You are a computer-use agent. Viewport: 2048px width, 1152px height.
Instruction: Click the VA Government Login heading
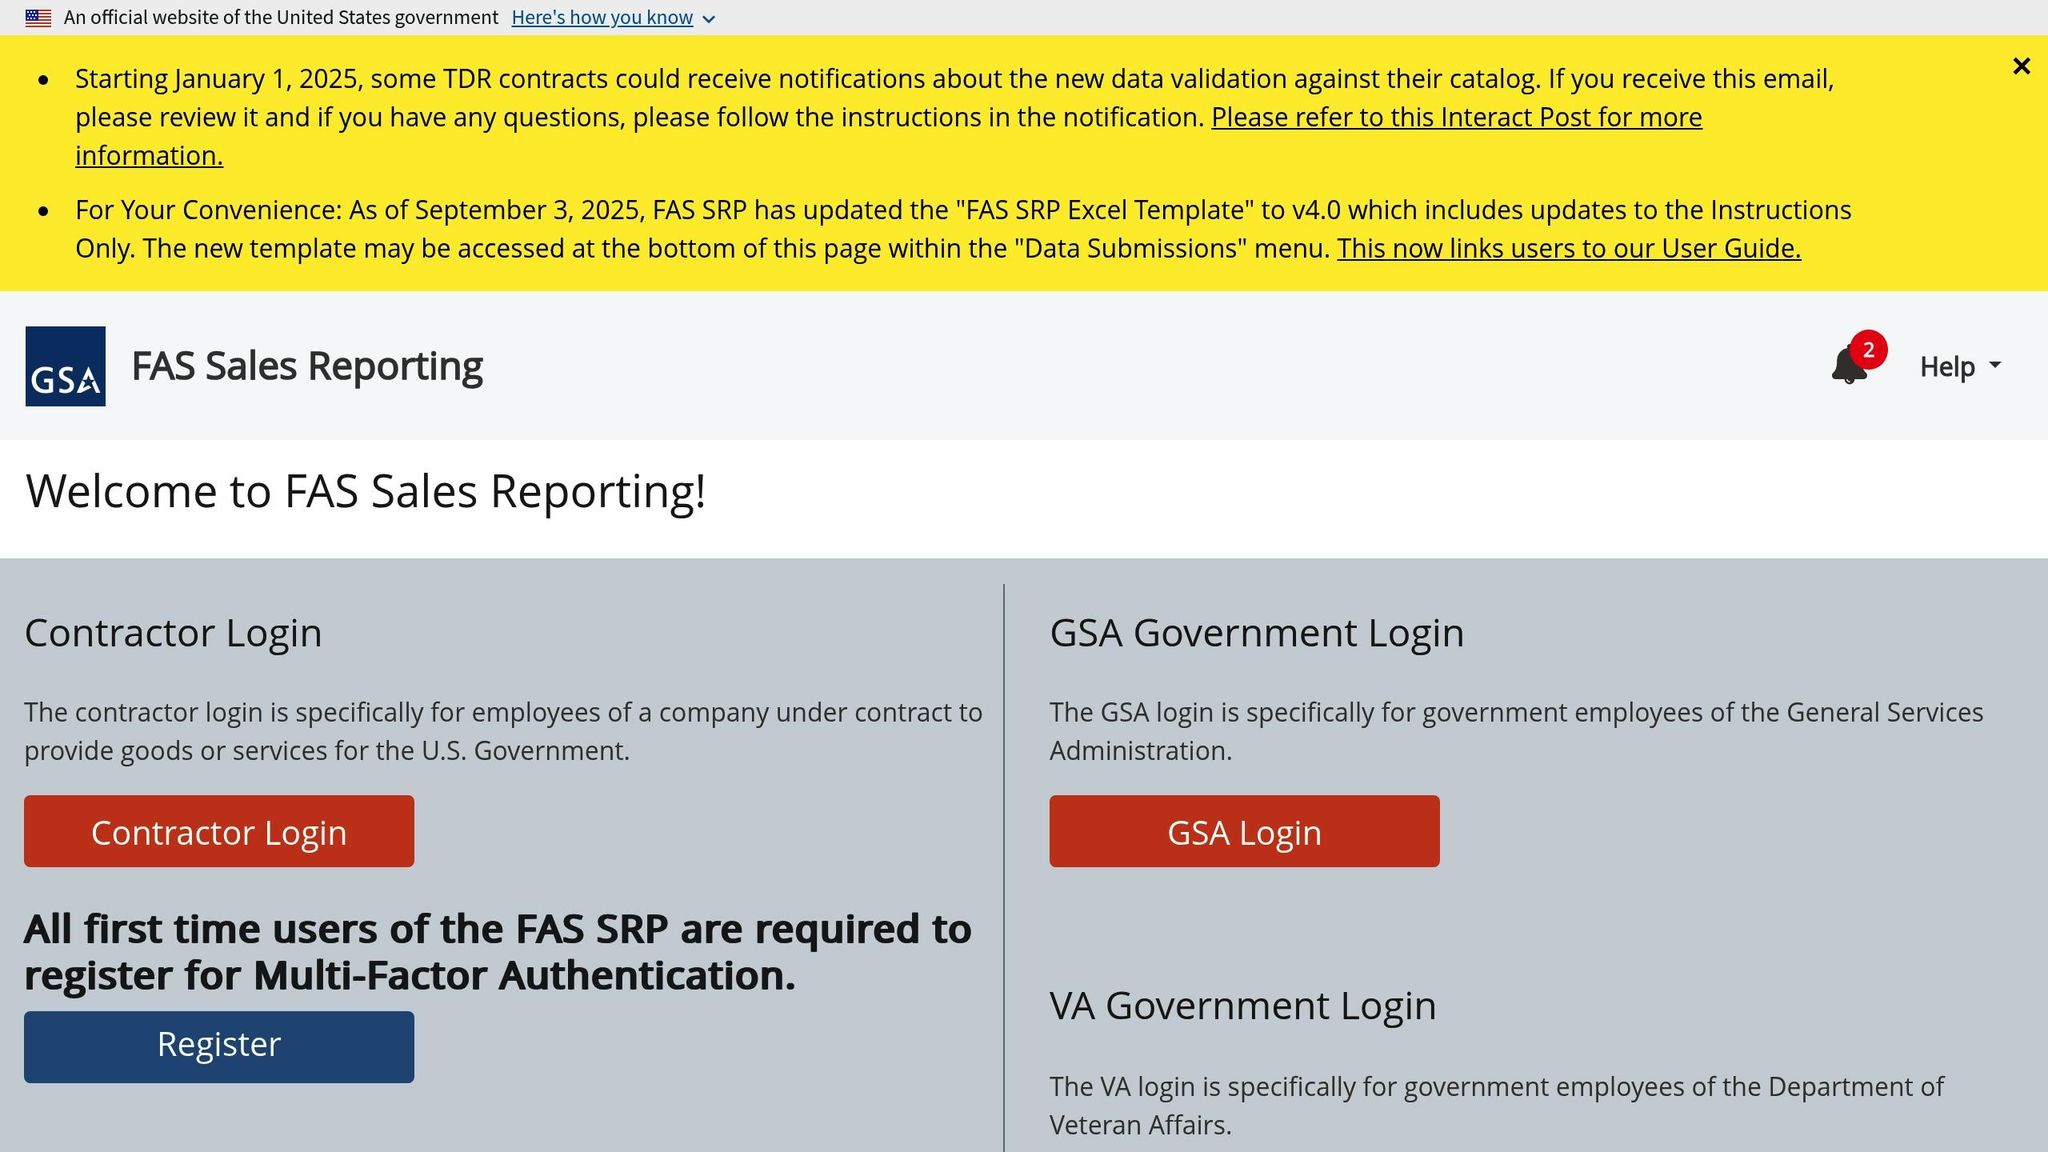(x=1242, y=1005)
